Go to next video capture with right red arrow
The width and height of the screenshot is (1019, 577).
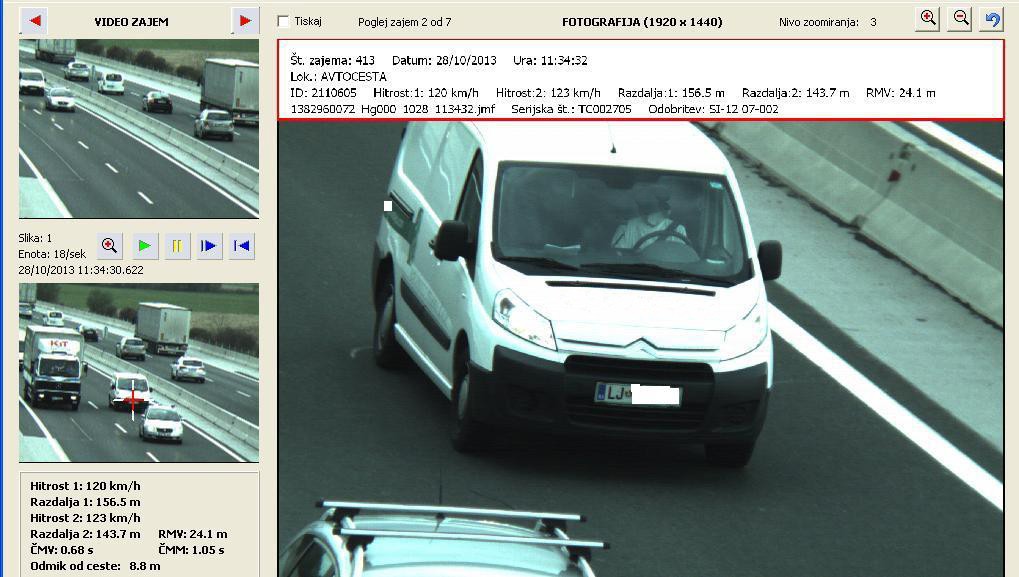point(245,21)
